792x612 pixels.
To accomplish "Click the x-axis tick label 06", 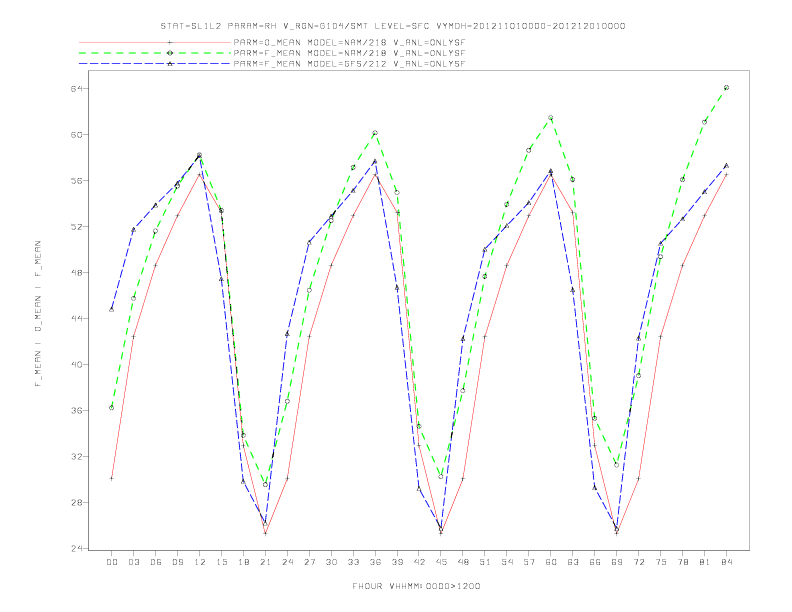I will (x=156, y=562).
